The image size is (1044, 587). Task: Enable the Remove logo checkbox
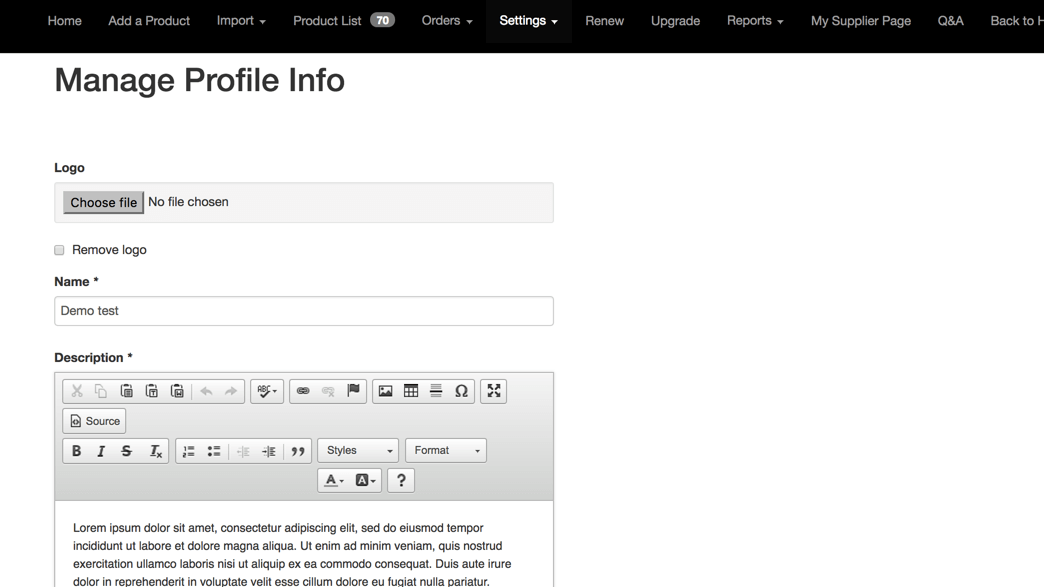click(59, 250)
